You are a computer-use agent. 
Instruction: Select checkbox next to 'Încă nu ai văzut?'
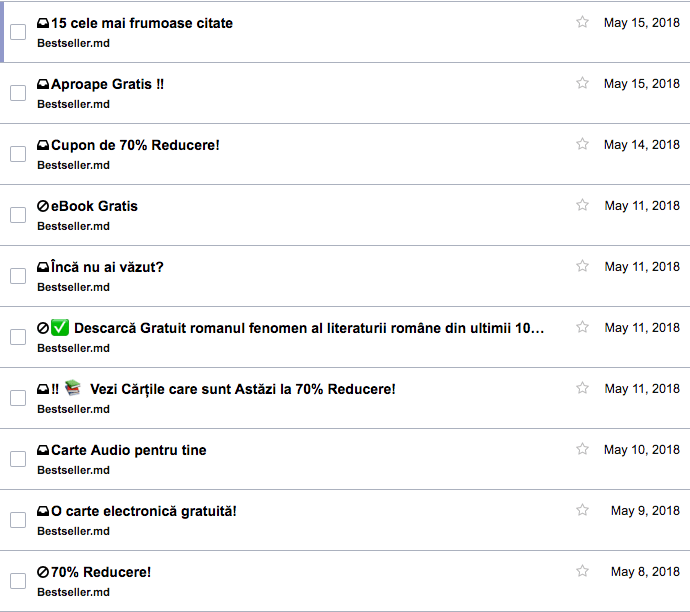point(18,276)
